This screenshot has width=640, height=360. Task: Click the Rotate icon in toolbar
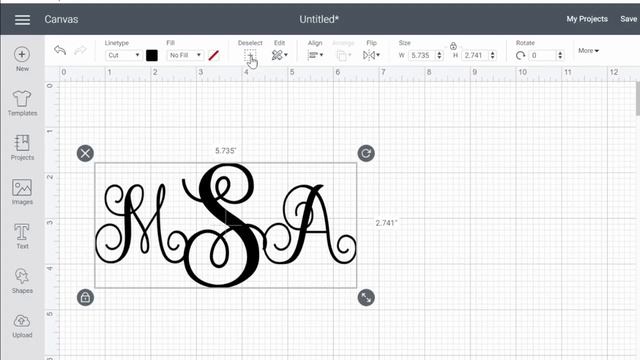(520, 56)
